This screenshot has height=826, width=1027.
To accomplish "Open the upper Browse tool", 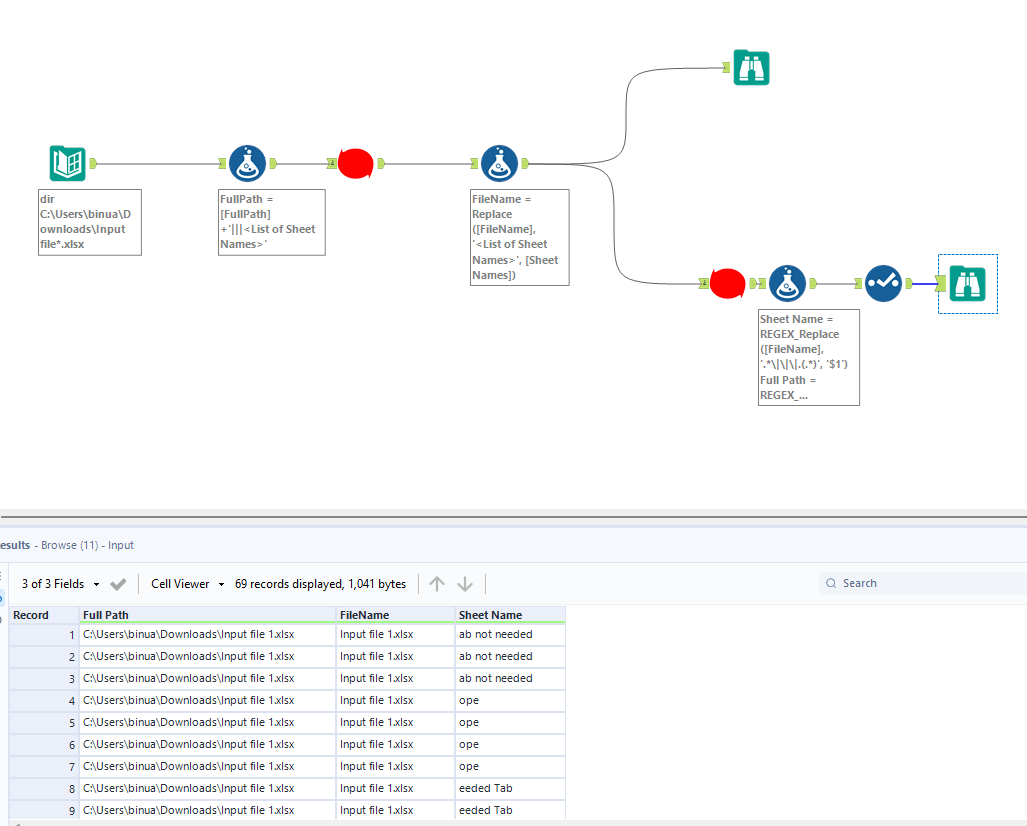I will [751, 67].
